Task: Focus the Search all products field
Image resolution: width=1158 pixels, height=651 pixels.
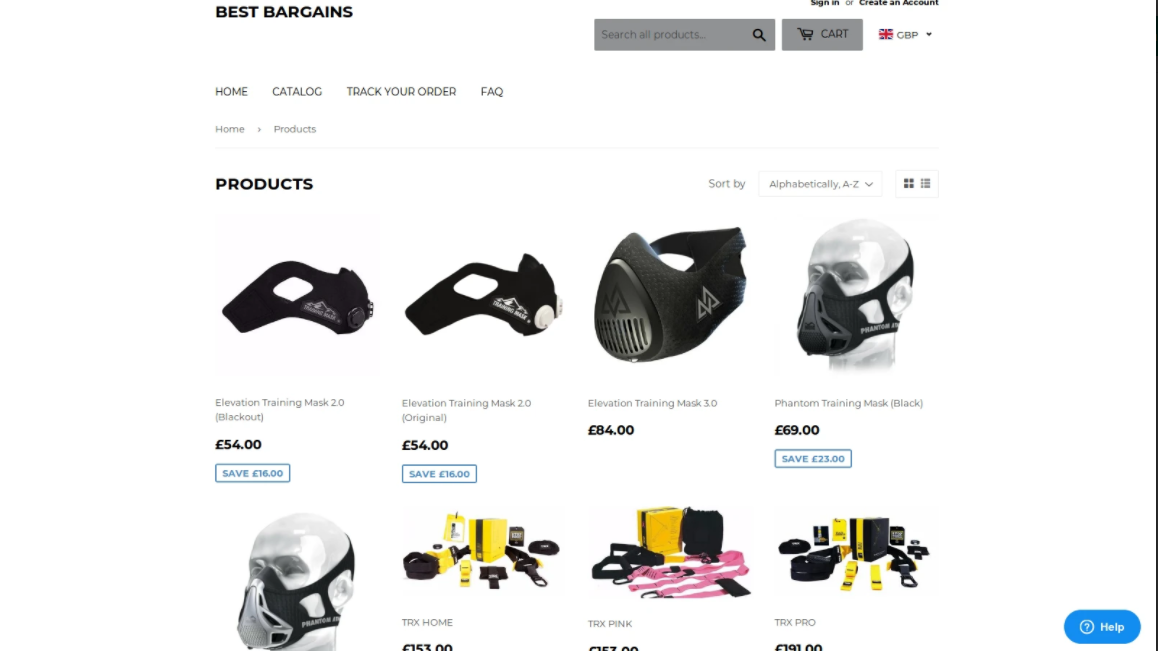Action: pyautogui.click(x=672, y=35)
